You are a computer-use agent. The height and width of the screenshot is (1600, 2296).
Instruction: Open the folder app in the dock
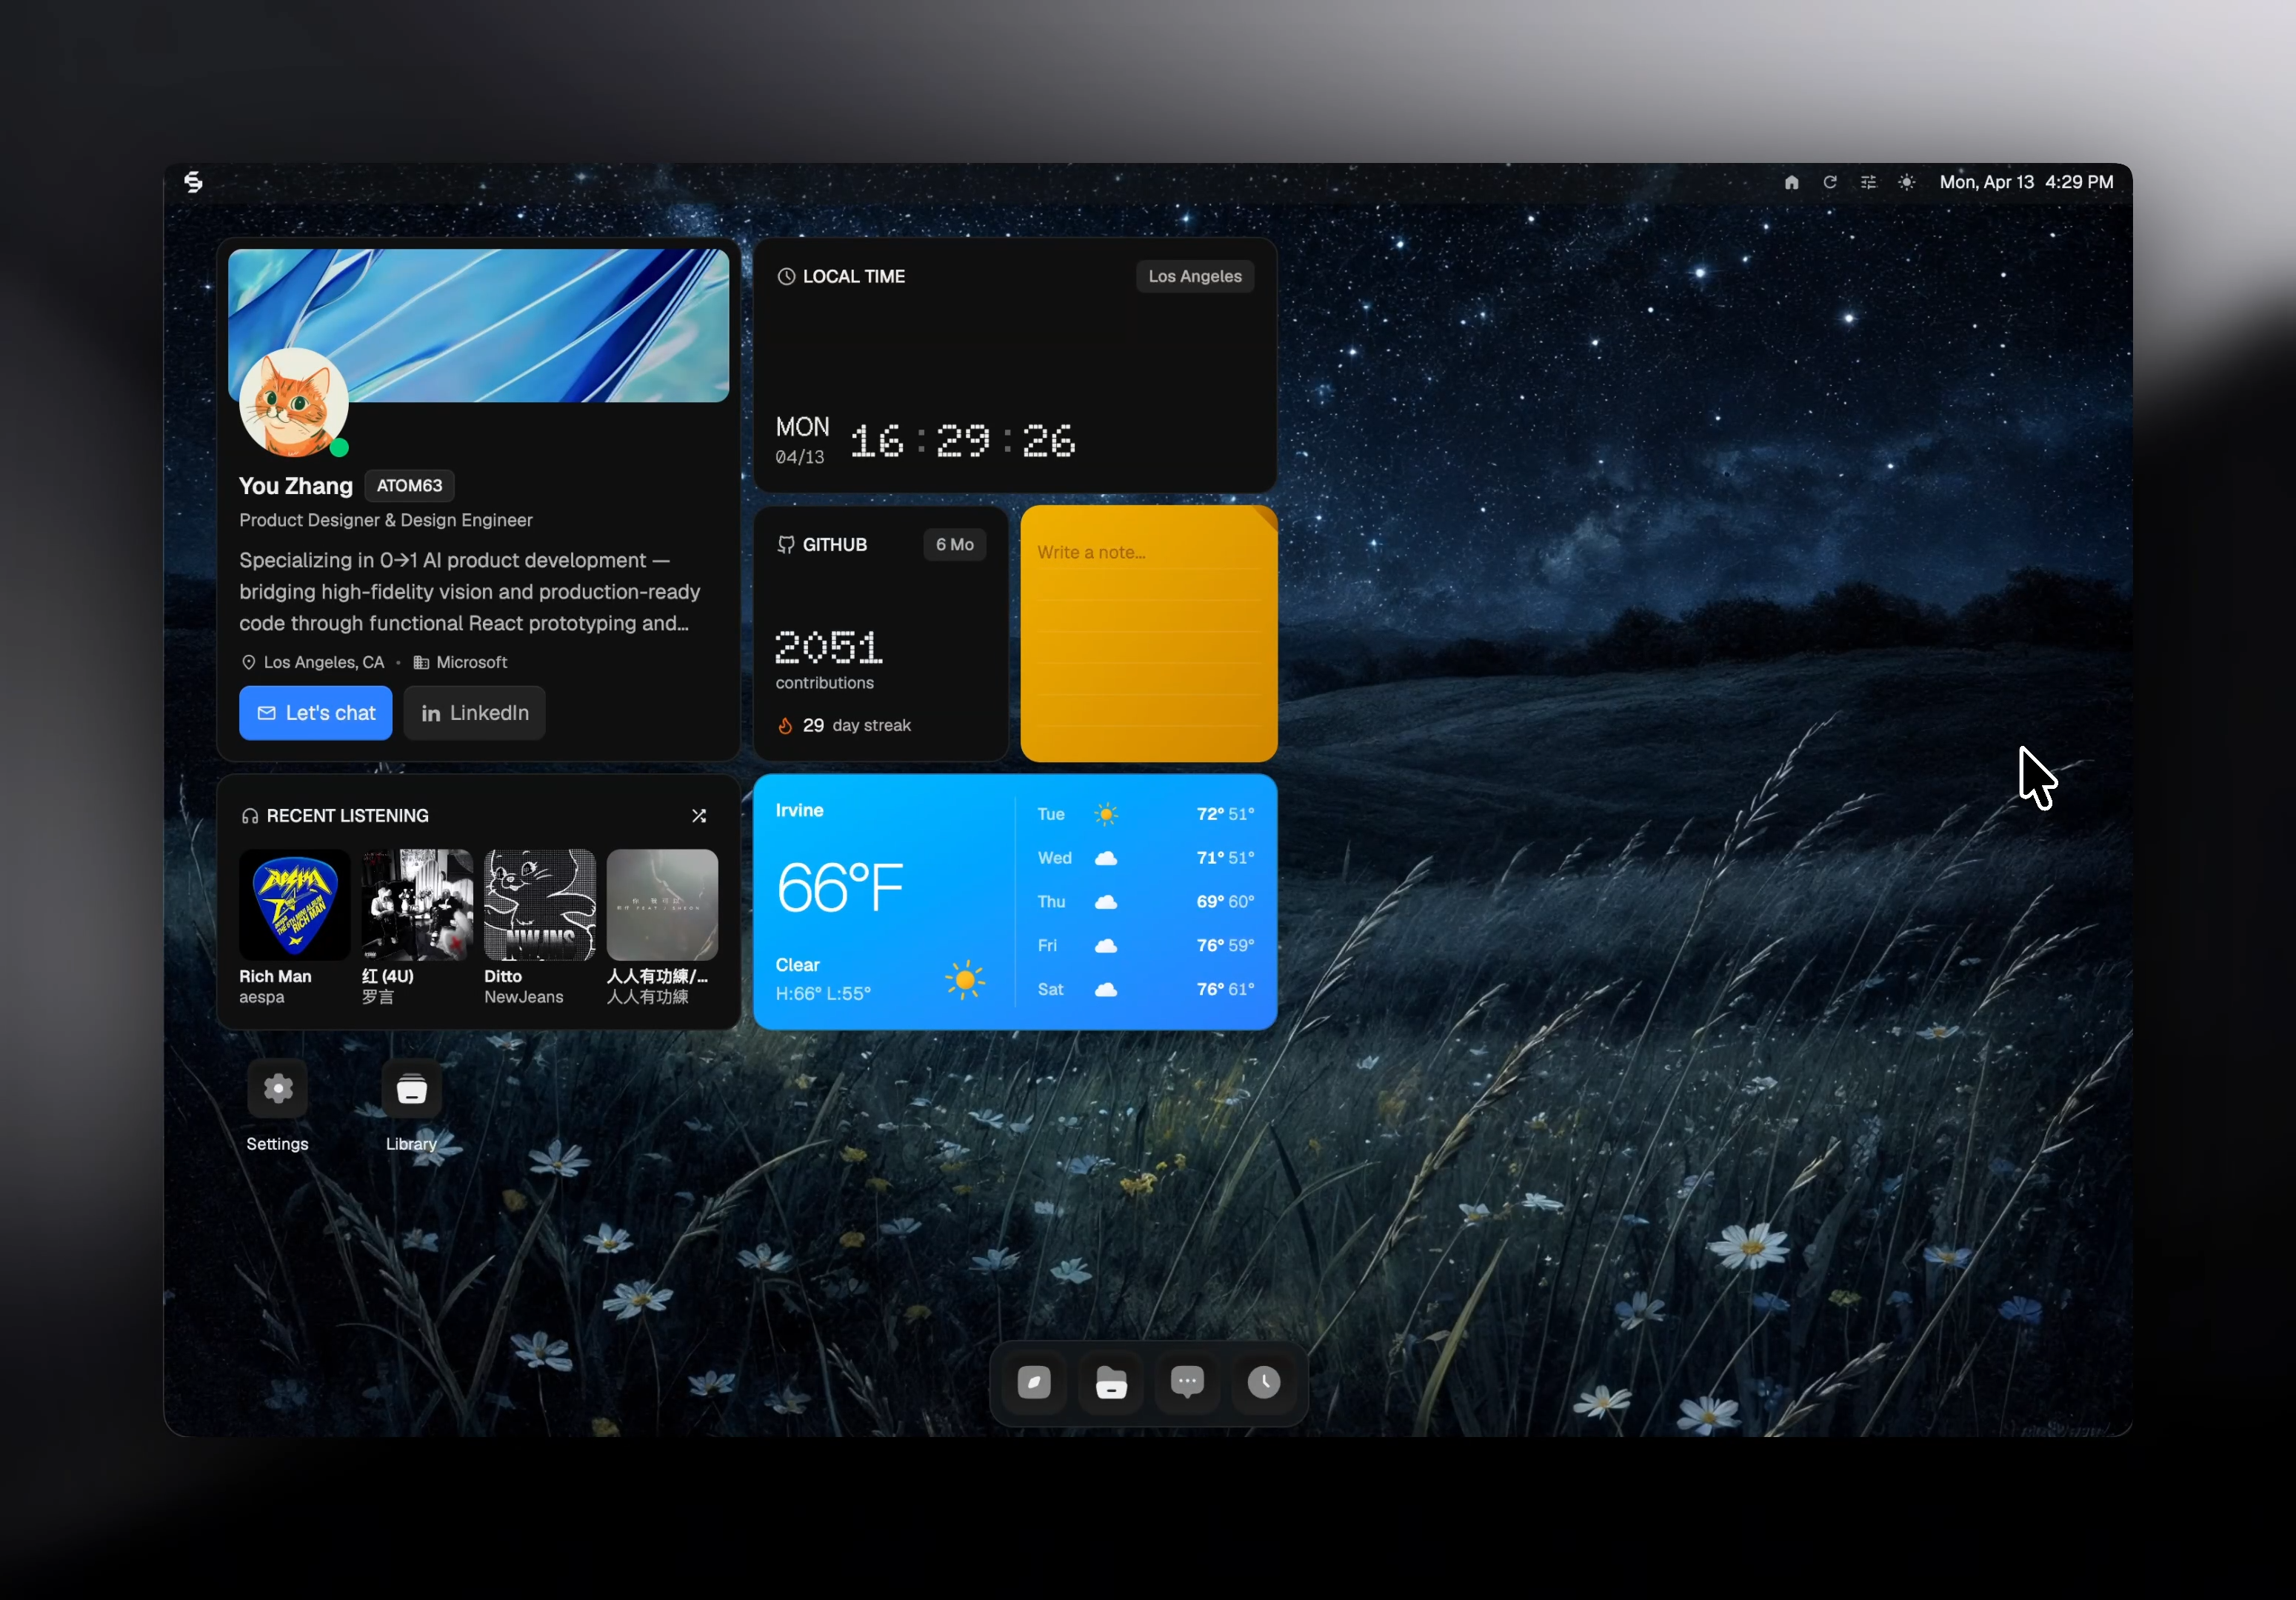tap(1110, 1383)
